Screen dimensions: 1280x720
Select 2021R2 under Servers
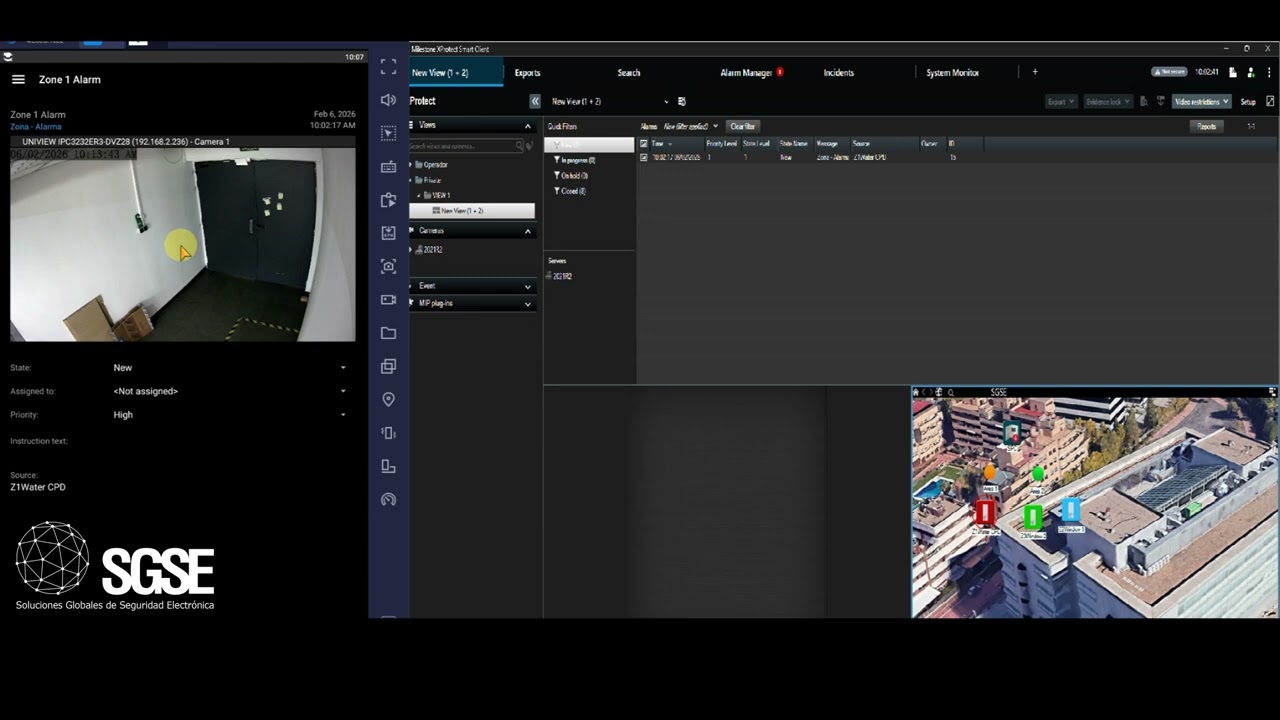(560, 276)
